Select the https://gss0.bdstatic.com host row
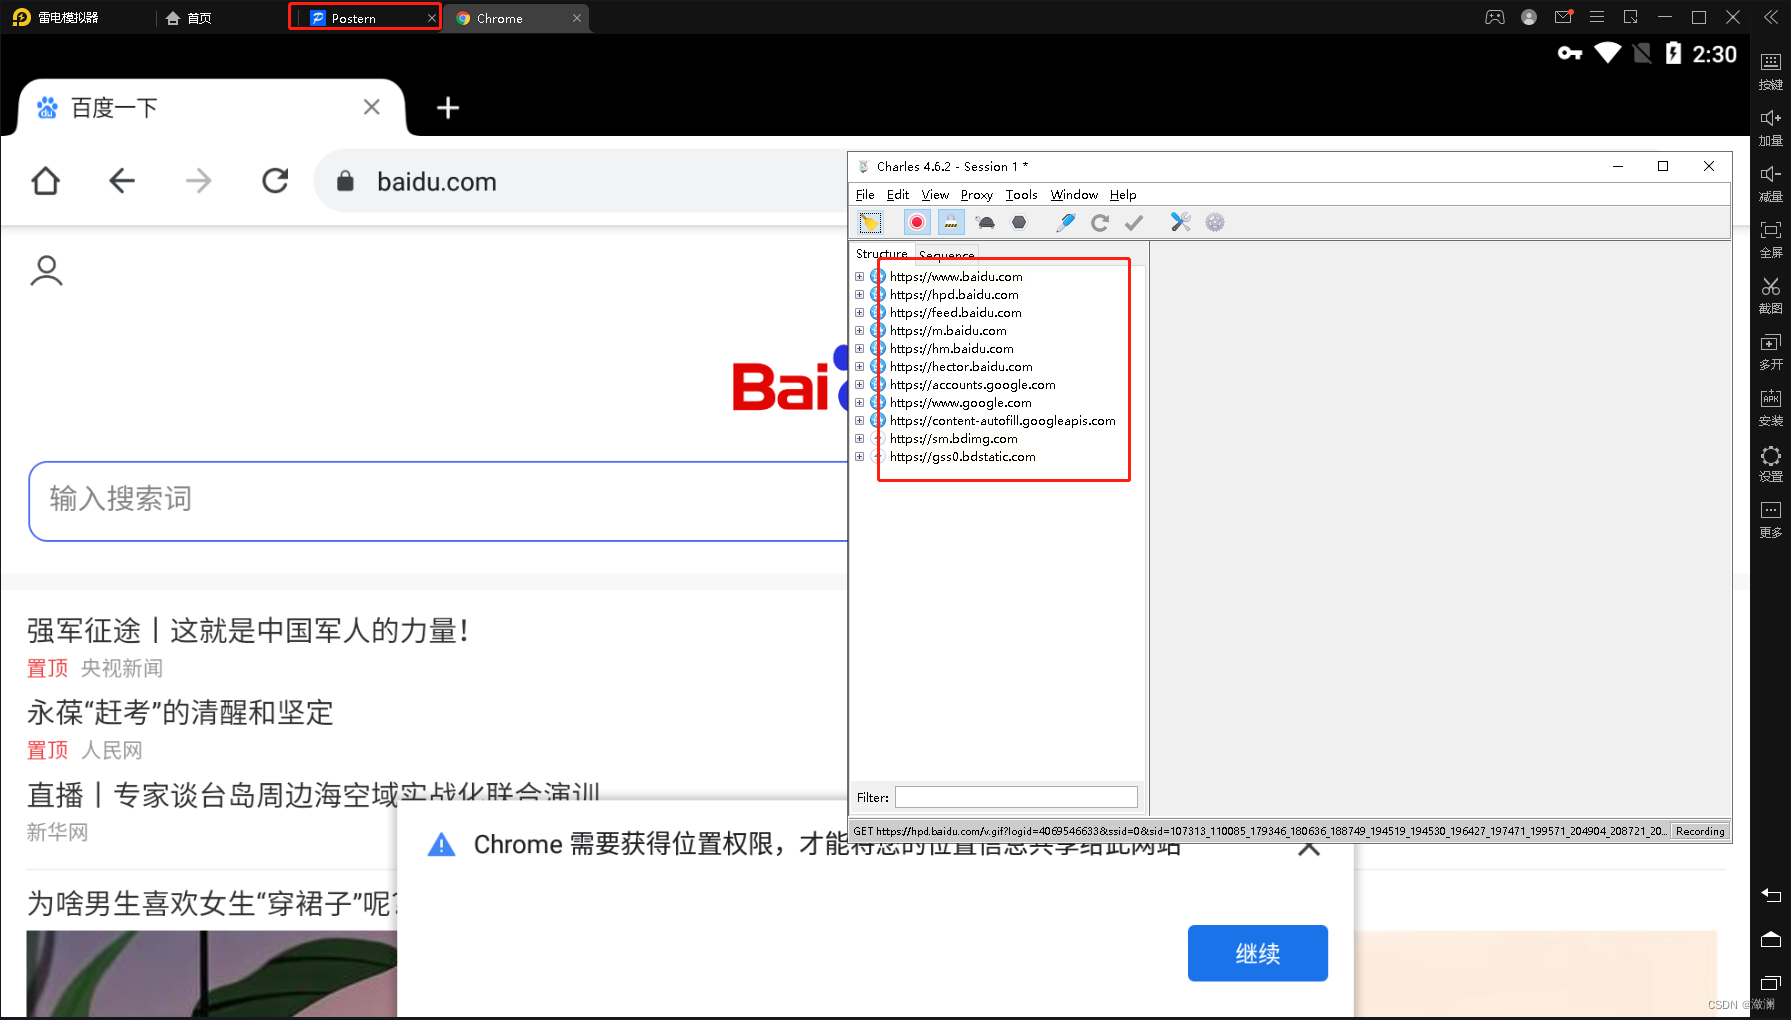The height and width of the screenshot is (1020, 1791). tap(962, 457)
